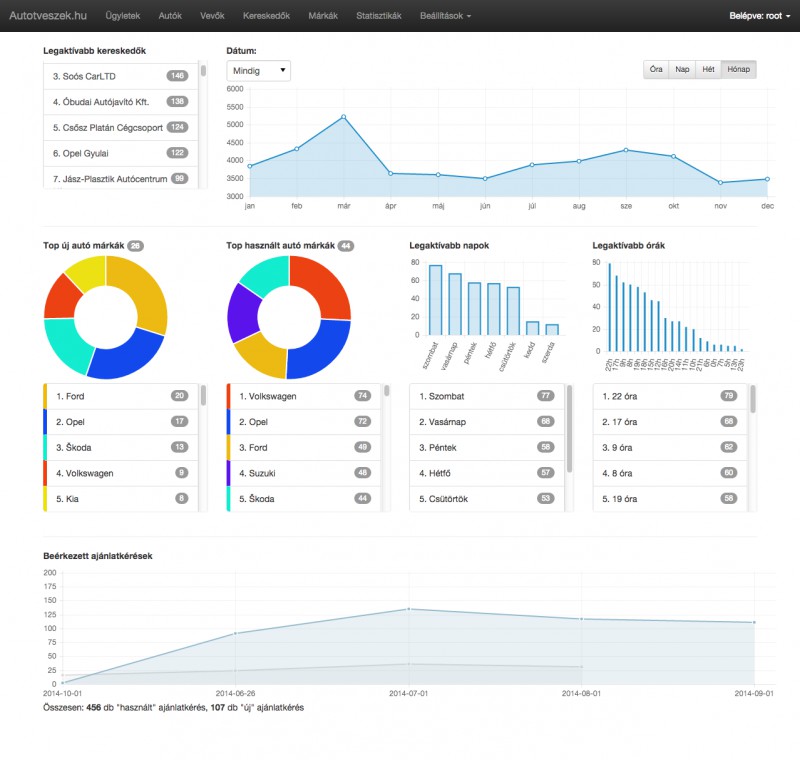Click the március peak data point on line chart
This screenshot has height=760, width=800.
coord(343,117)
